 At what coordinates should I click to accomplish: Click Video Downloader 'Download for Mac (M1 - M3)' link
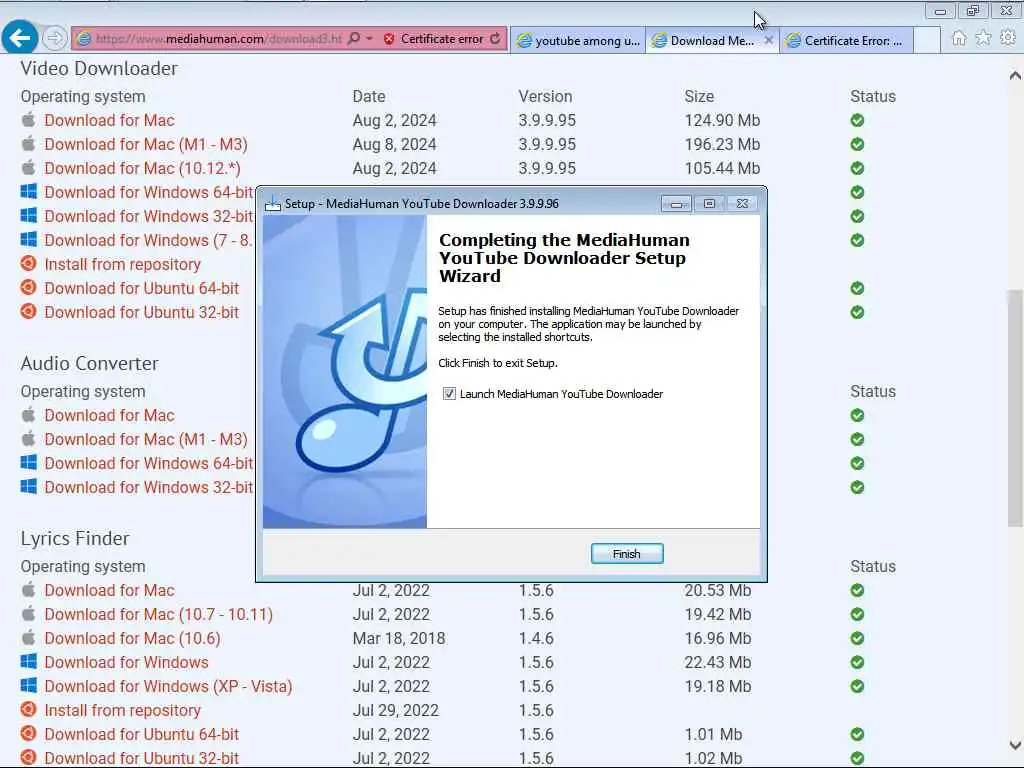146,144
